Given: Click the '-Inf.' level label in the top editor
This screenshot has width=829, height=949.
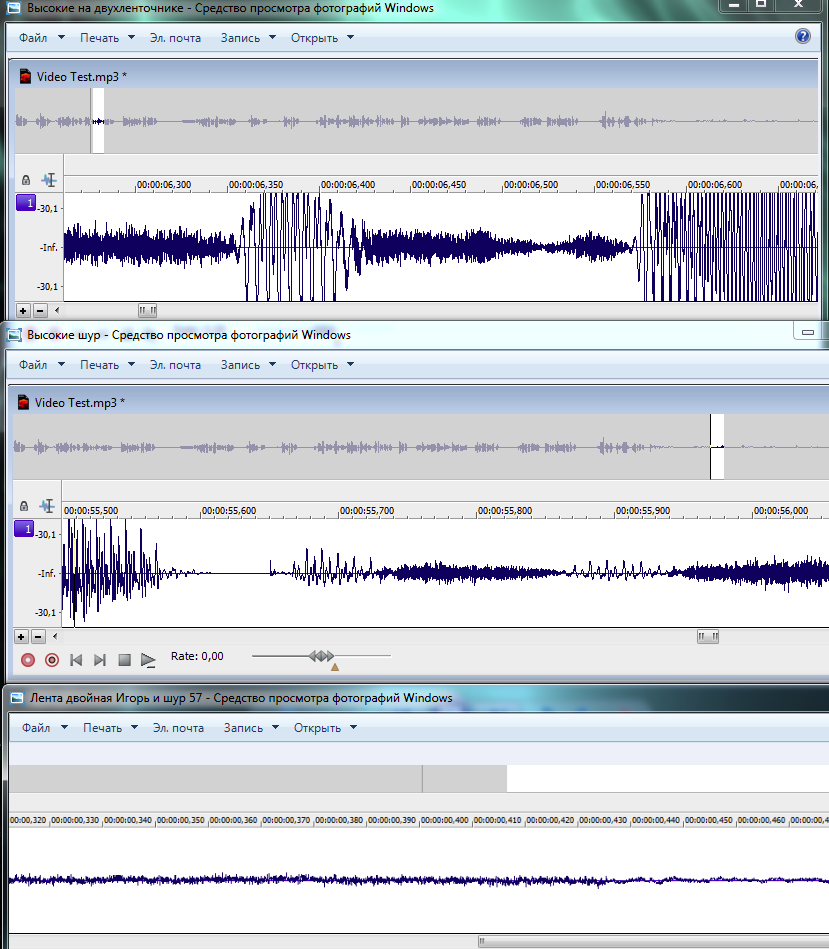Looking at the screenshot, I should (48, 248).
